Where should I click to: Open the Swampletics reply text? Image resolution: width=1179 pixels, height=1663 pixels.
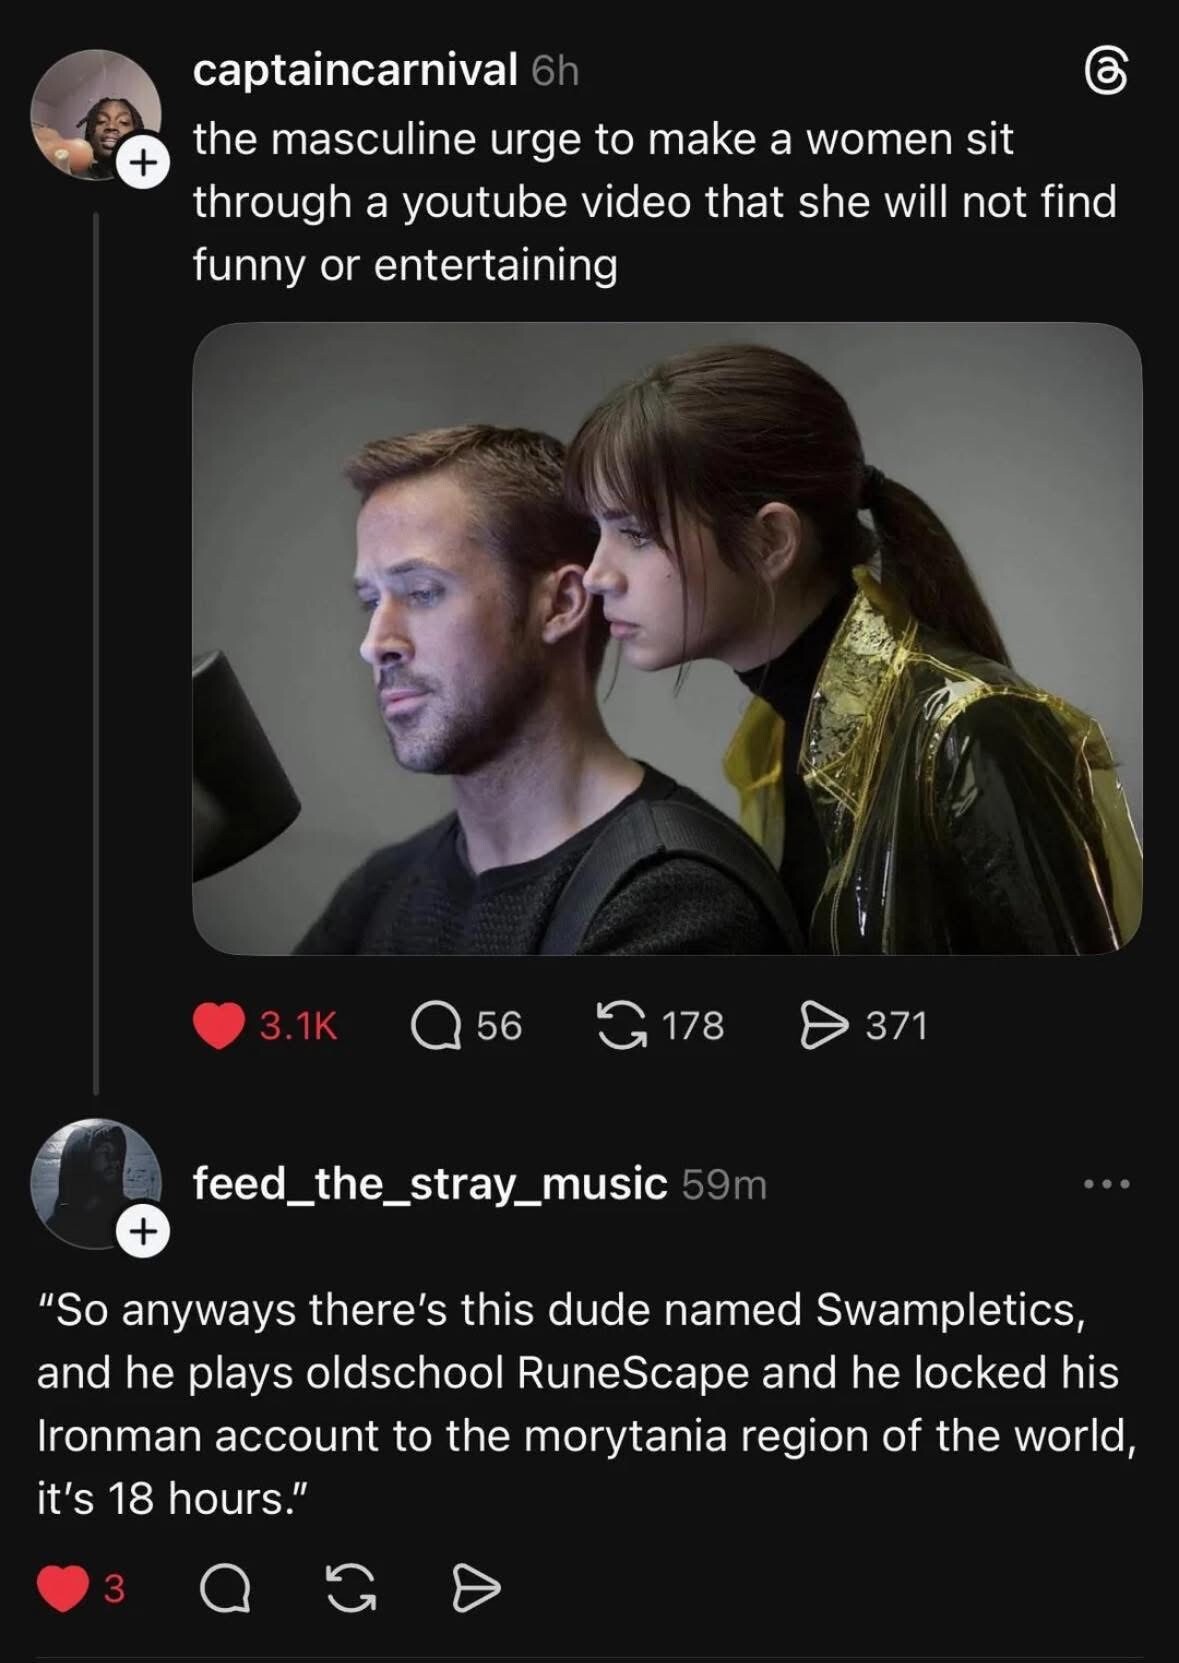(x=587, y=1403)
